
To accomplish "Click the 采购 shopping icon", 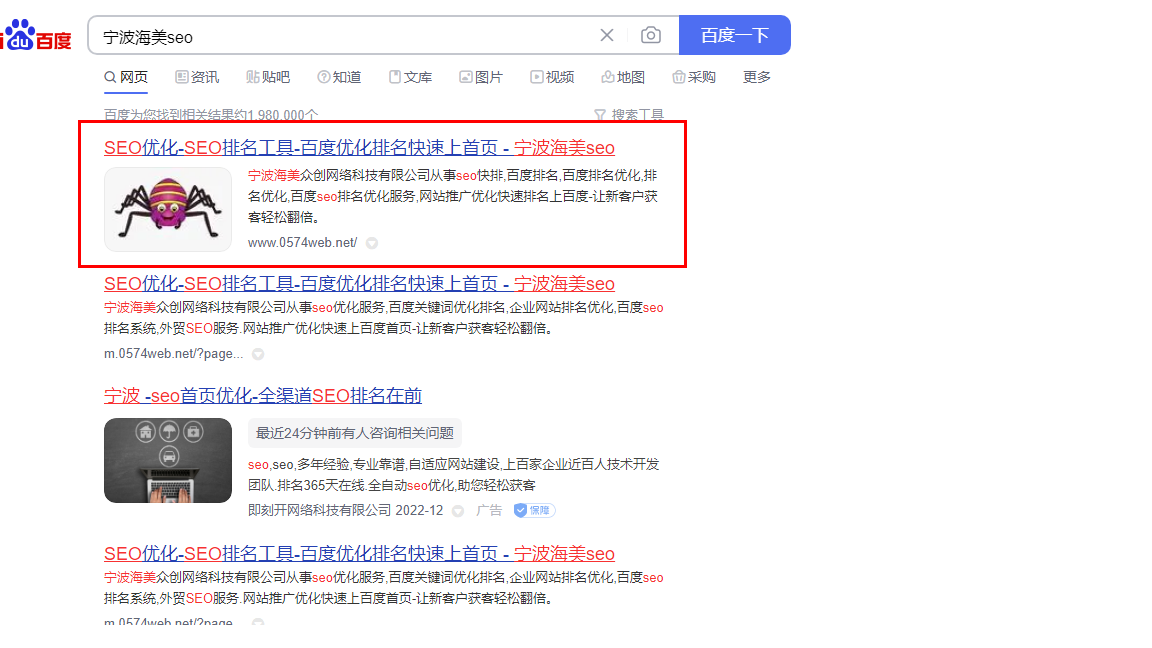I will click(678, 76).
